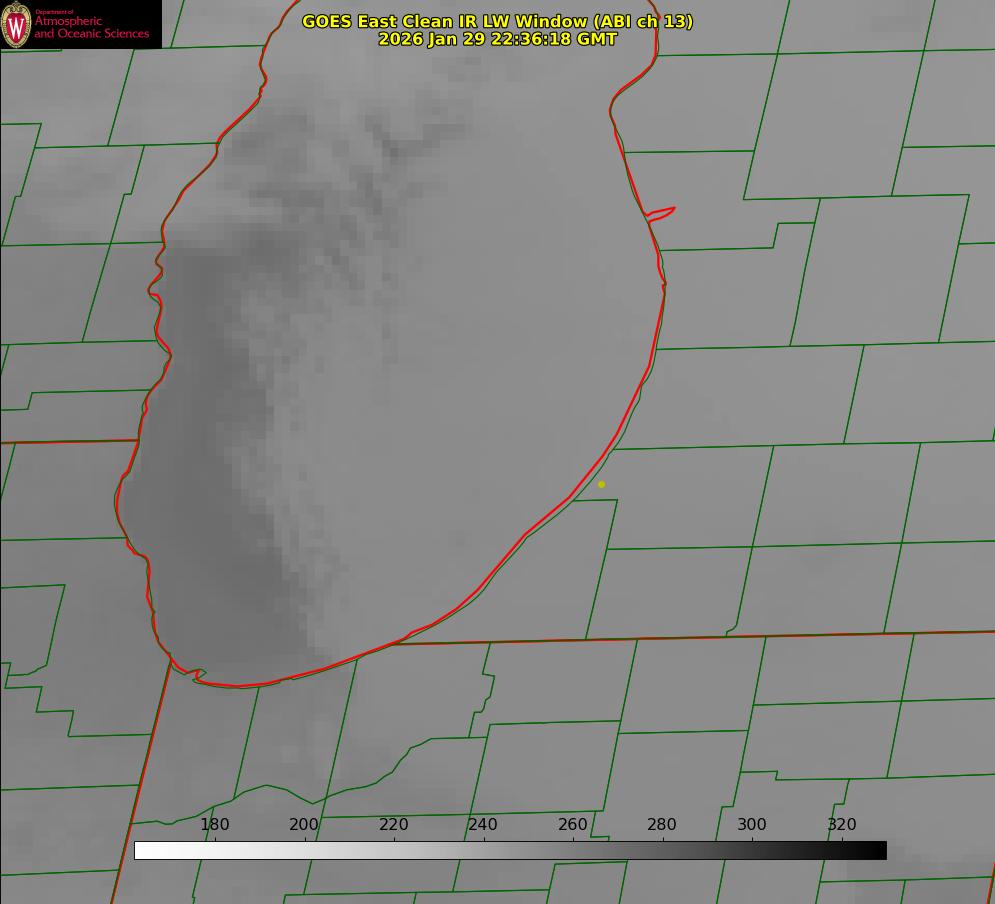The width and height of the screenshot is (995, 904).
Task: Click the 2026 Jan 29 timestamp text
Action: (x=497, y=39)
